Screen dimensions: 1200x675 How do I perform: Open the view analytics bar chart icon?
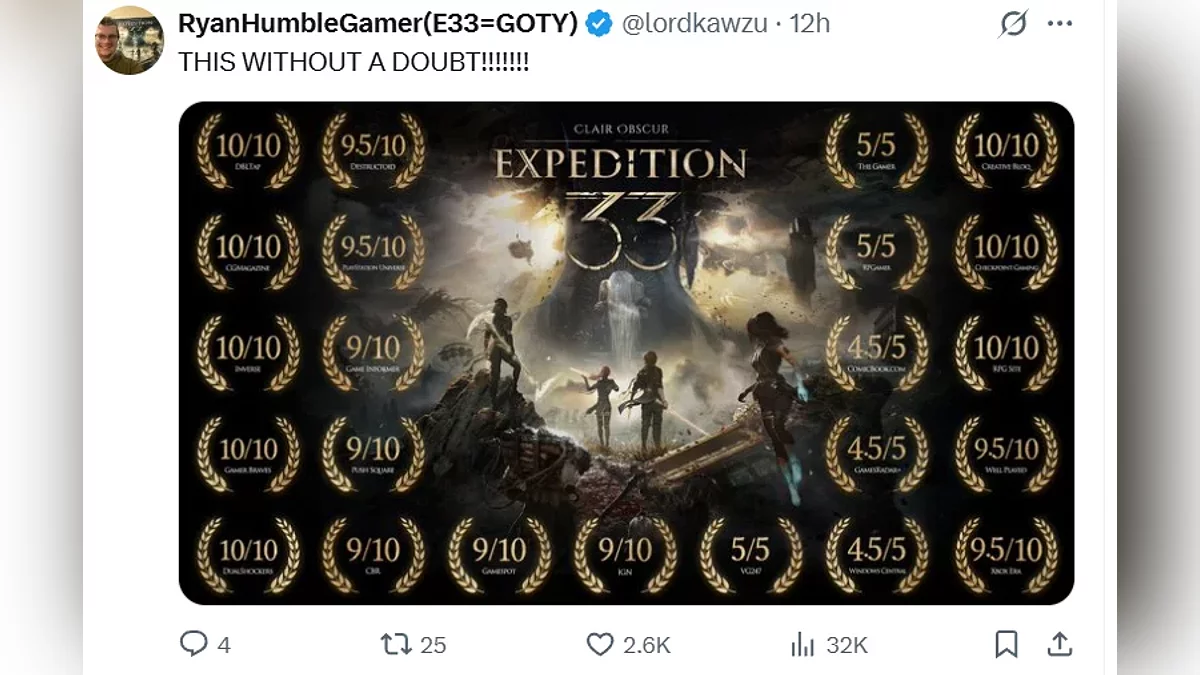point(802,644)
